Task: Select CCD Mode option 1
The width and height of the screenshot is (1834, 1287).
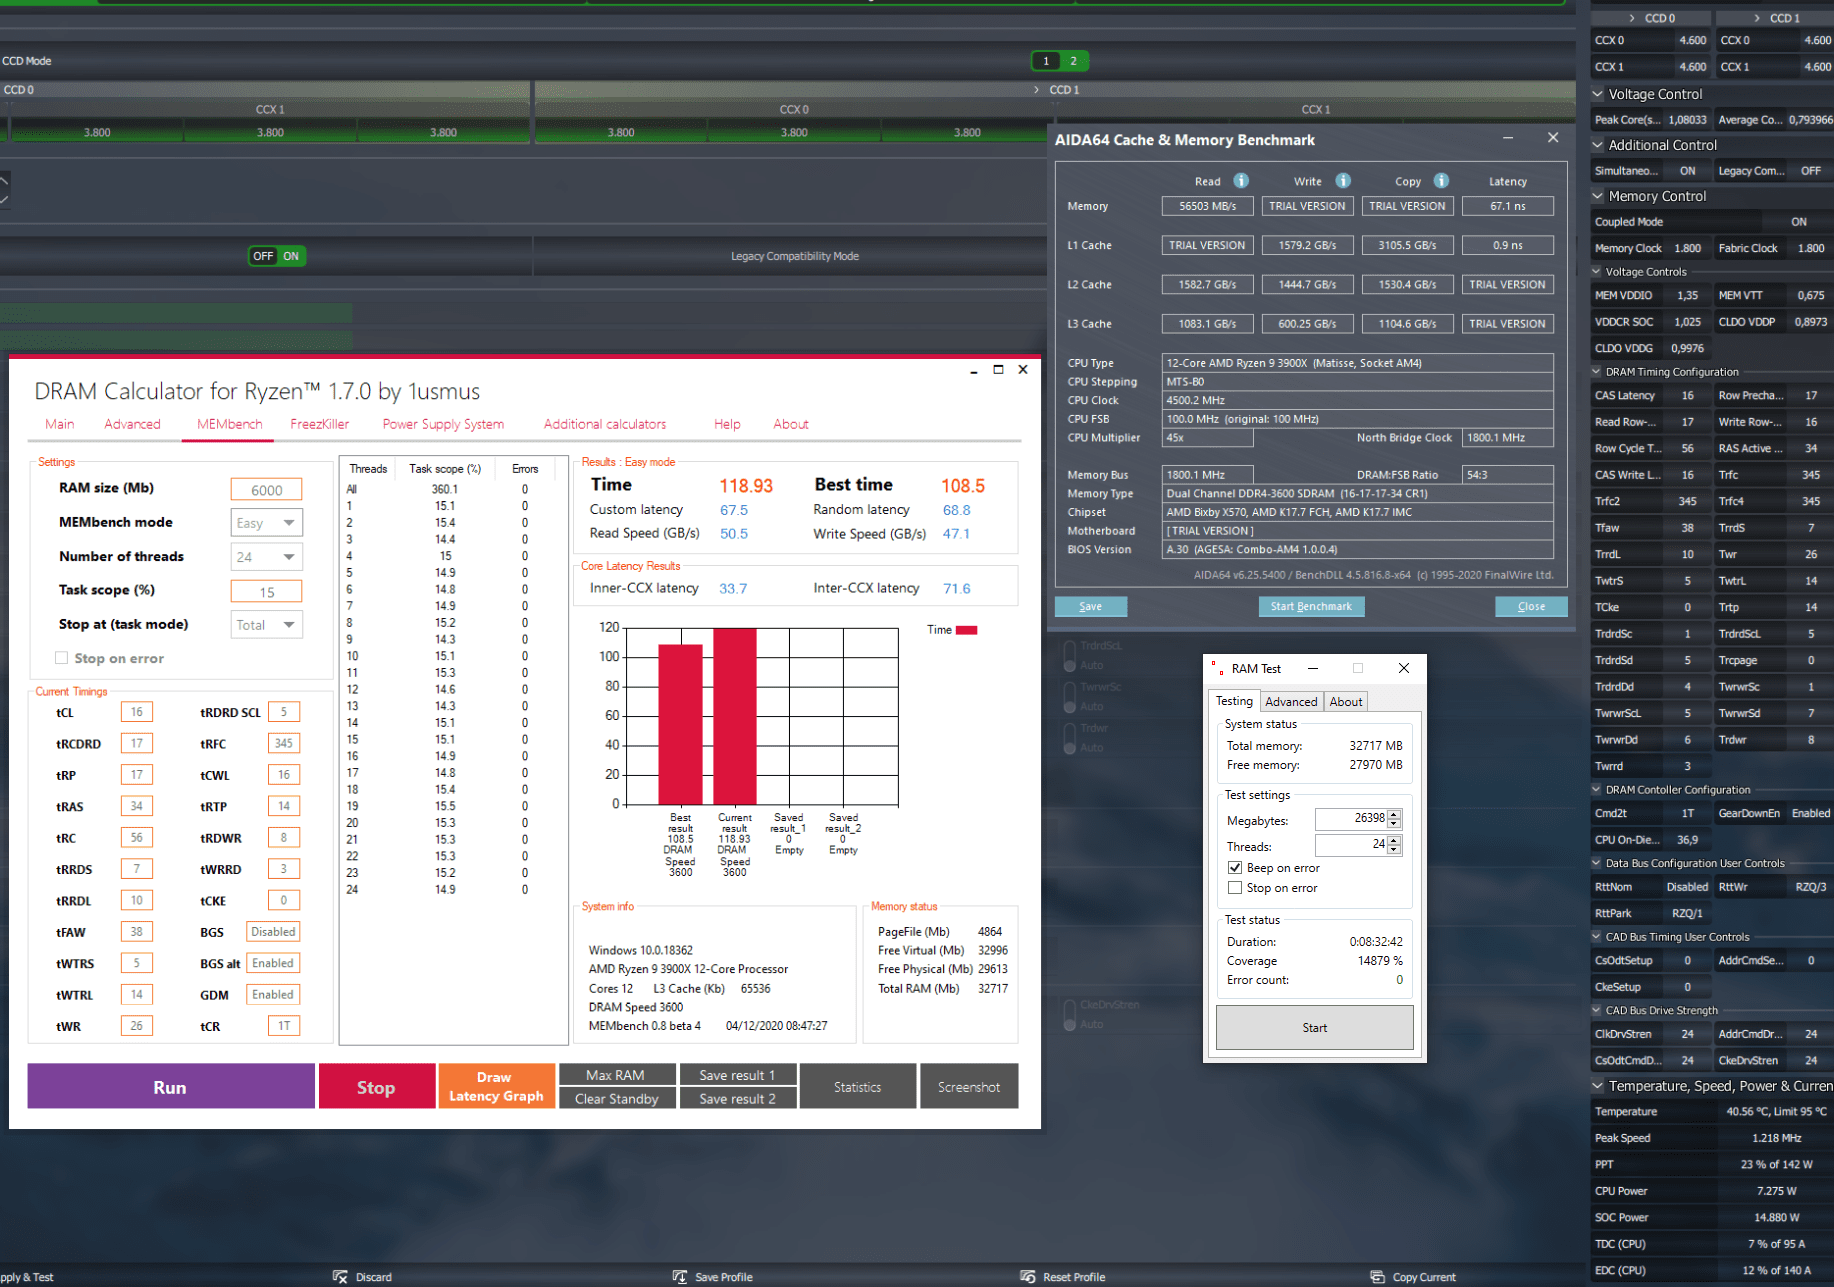Action: coord(1046,61)
